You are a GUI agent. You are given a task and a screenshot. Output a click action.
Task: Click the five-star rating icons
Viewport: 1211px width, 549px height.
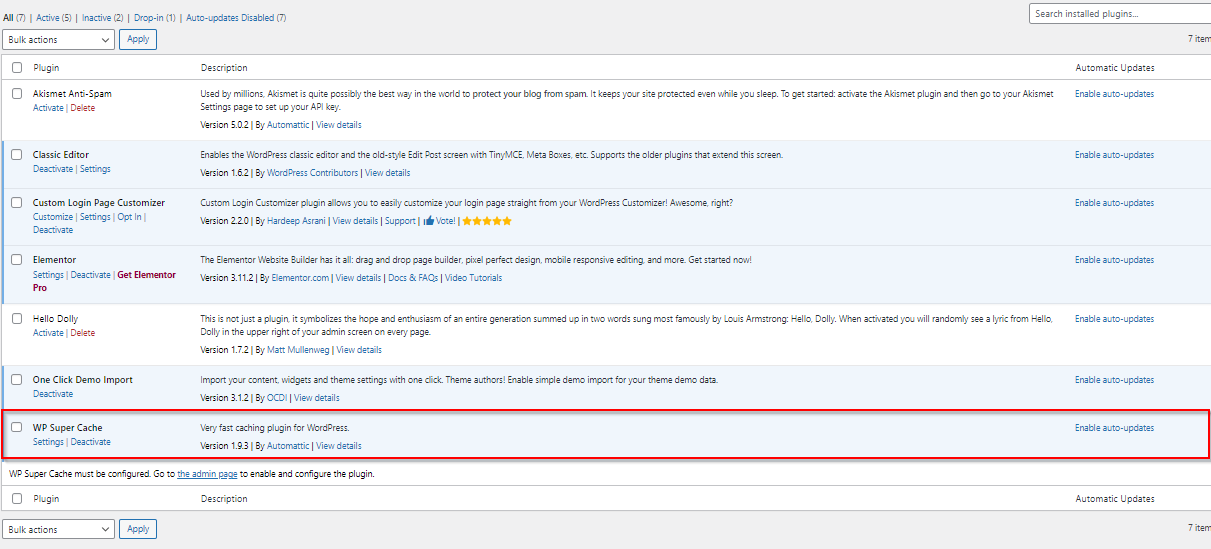coord(487,221)
